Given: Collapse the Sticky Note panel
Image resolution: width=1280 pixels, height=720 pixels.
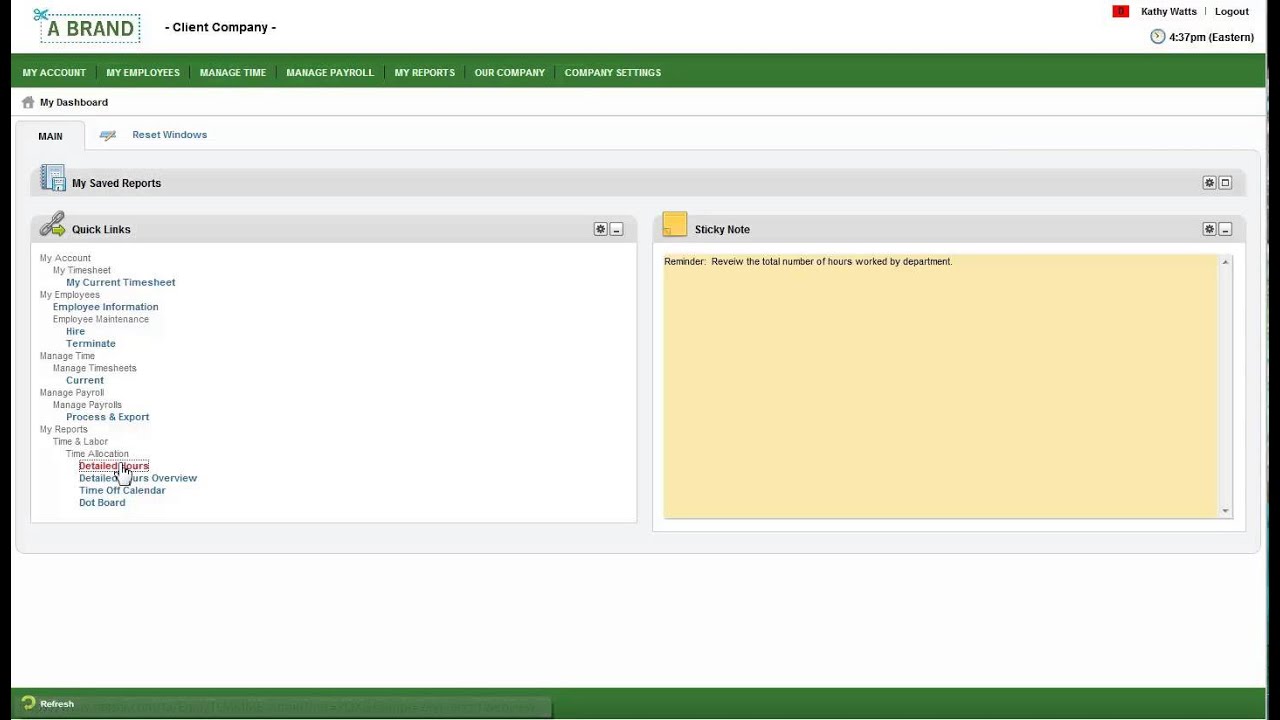Looking at the screenshot, I should [1225, 229].
